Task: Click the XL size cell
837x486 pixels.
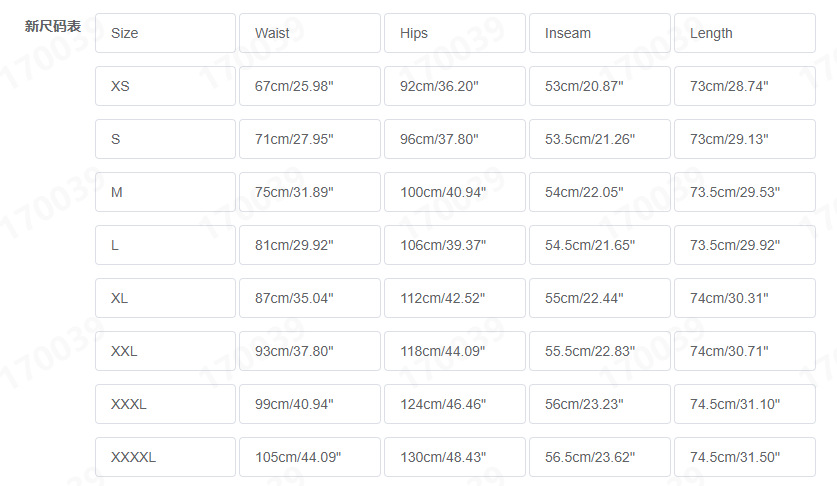Action: pyautogui.click(x=165, y=298)
